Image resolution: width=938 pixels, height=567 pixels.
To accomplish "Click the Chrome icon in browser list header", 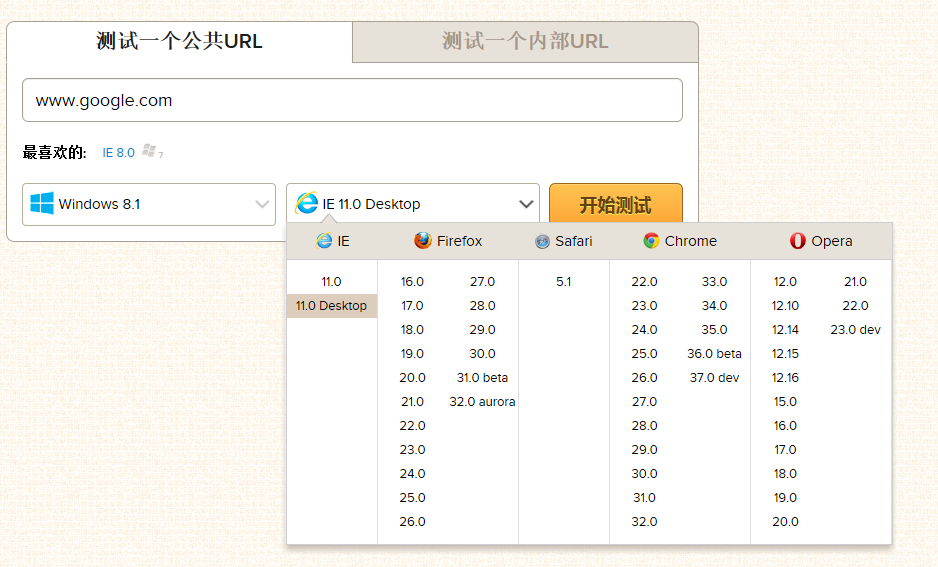I will [x=651, y=240].
